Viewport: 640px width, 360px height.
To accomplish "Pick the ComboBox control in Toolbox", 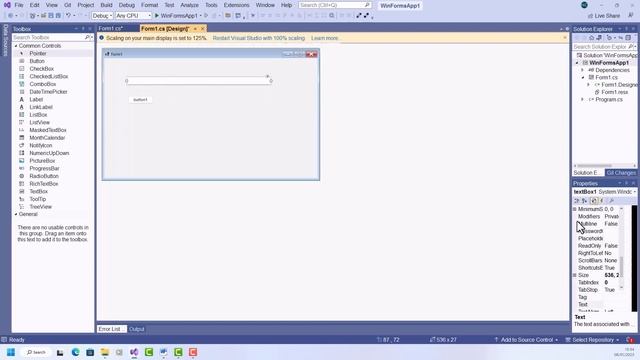I will 42,84.
